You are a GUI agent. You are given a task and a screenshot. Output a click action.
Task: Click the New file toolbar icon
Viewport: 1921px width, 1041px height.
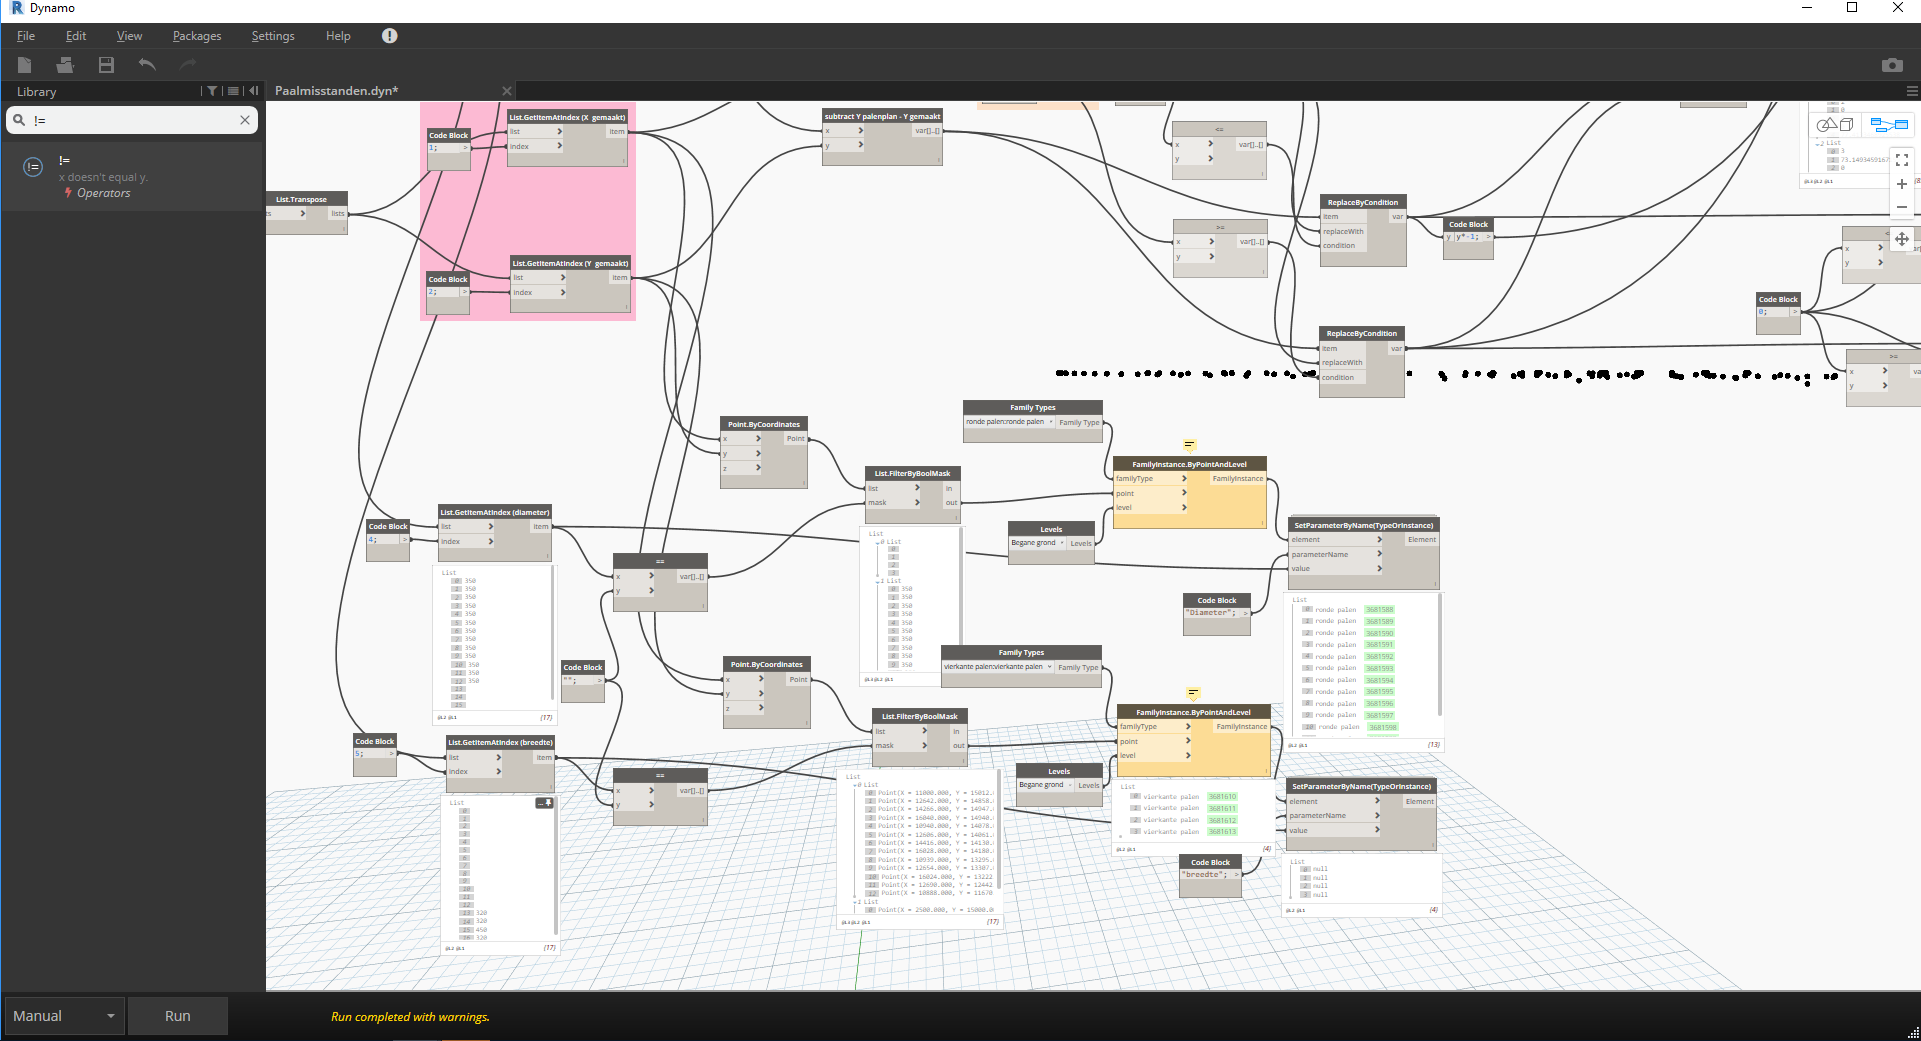pos(25,65)
